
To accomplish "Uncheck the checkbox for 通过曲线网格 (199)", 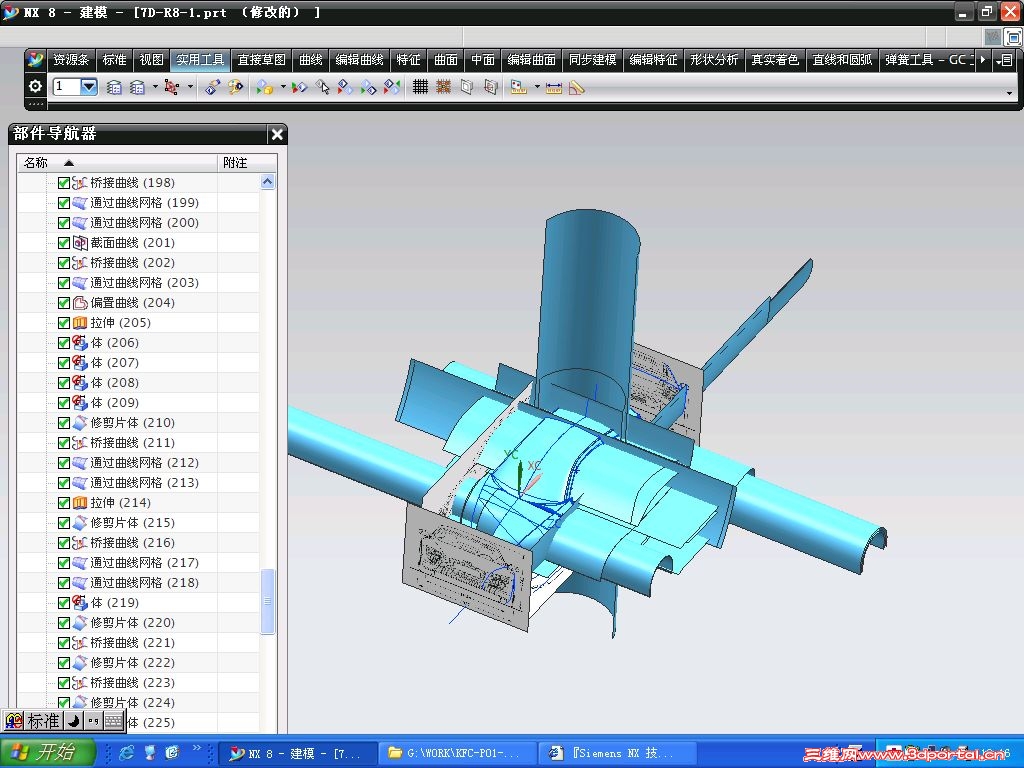I will click(x=64, y=203).
